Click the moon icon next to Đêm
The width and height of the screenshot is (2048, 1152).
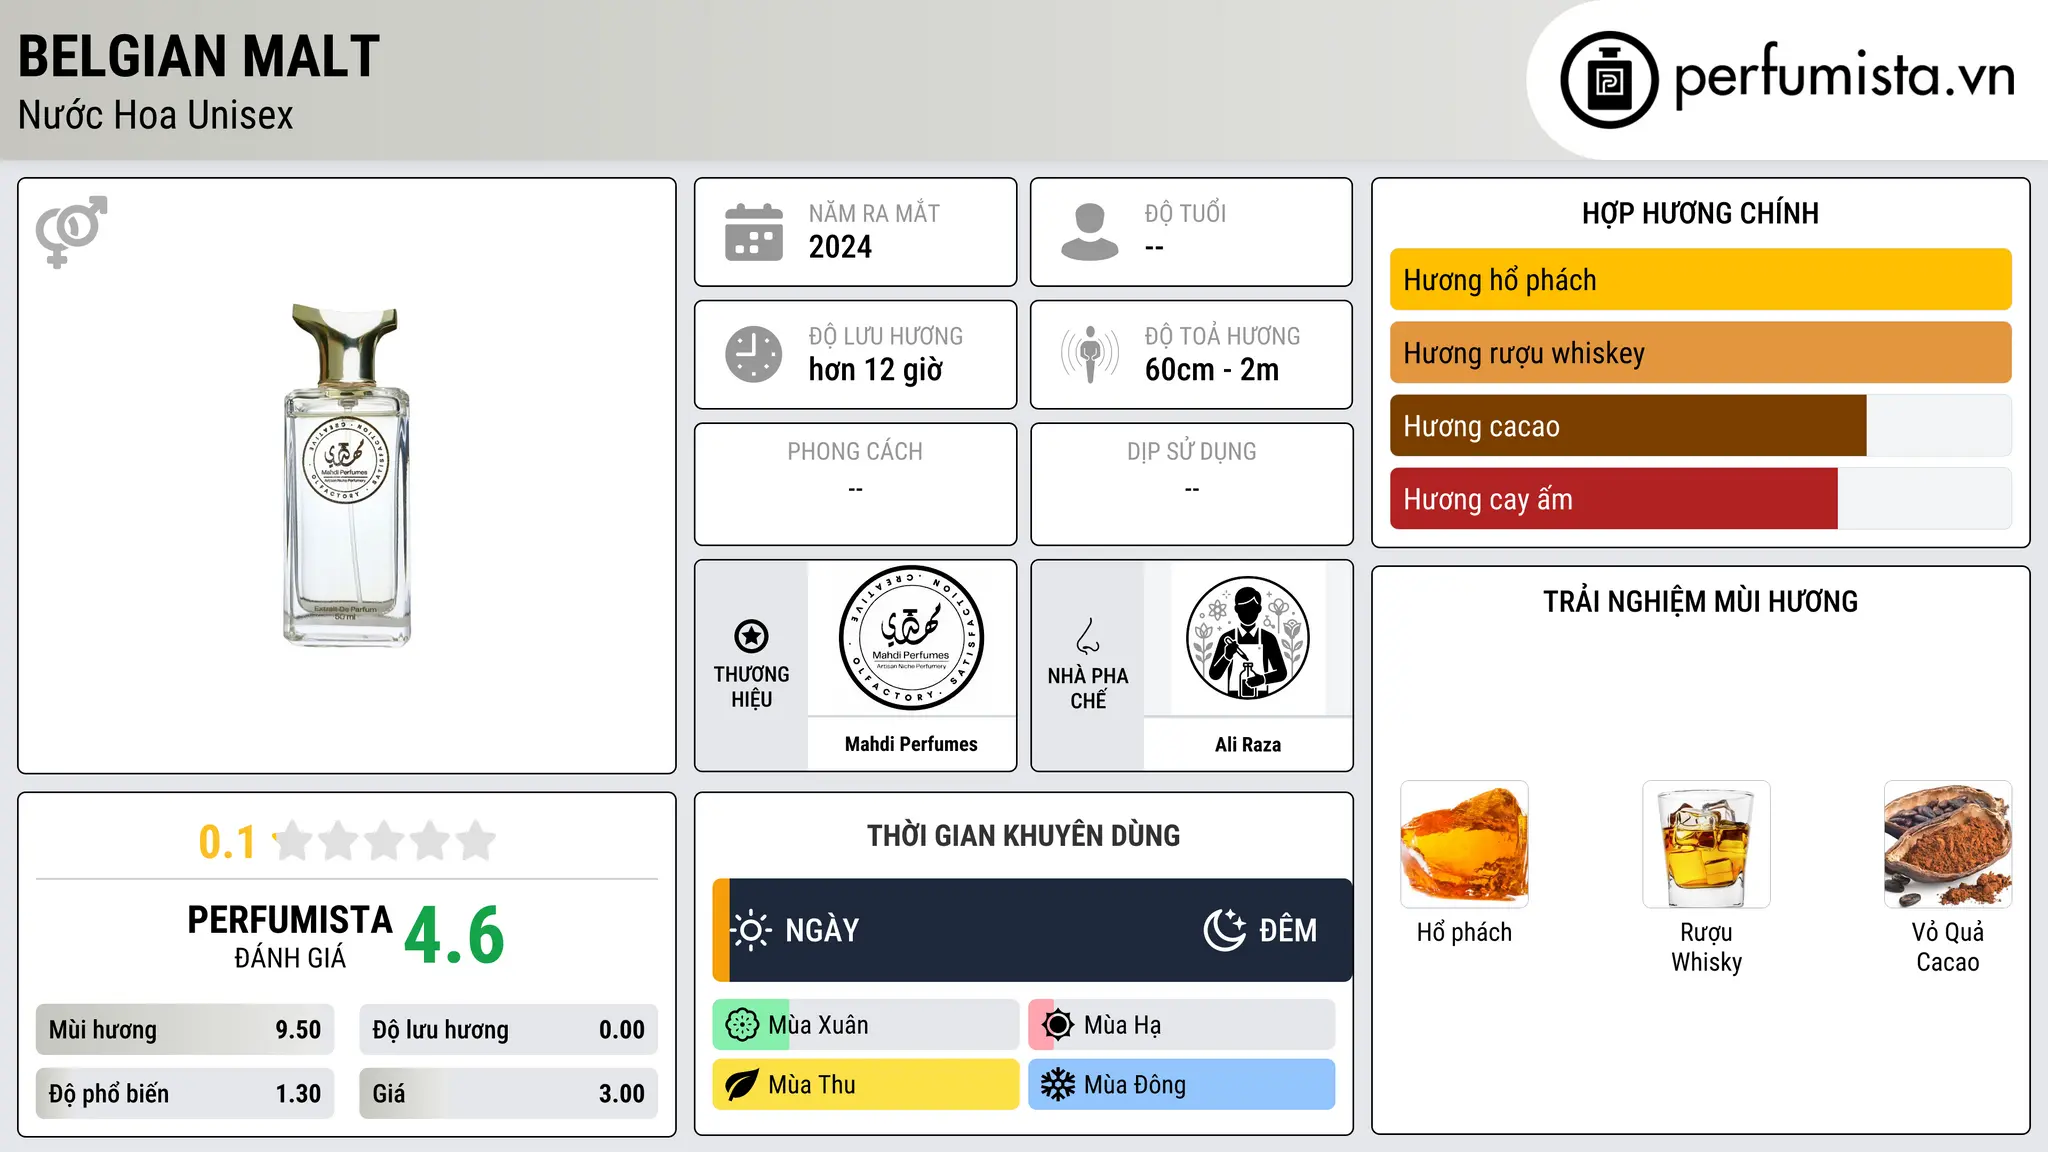pyautogui.click(x=1225, y=930)
